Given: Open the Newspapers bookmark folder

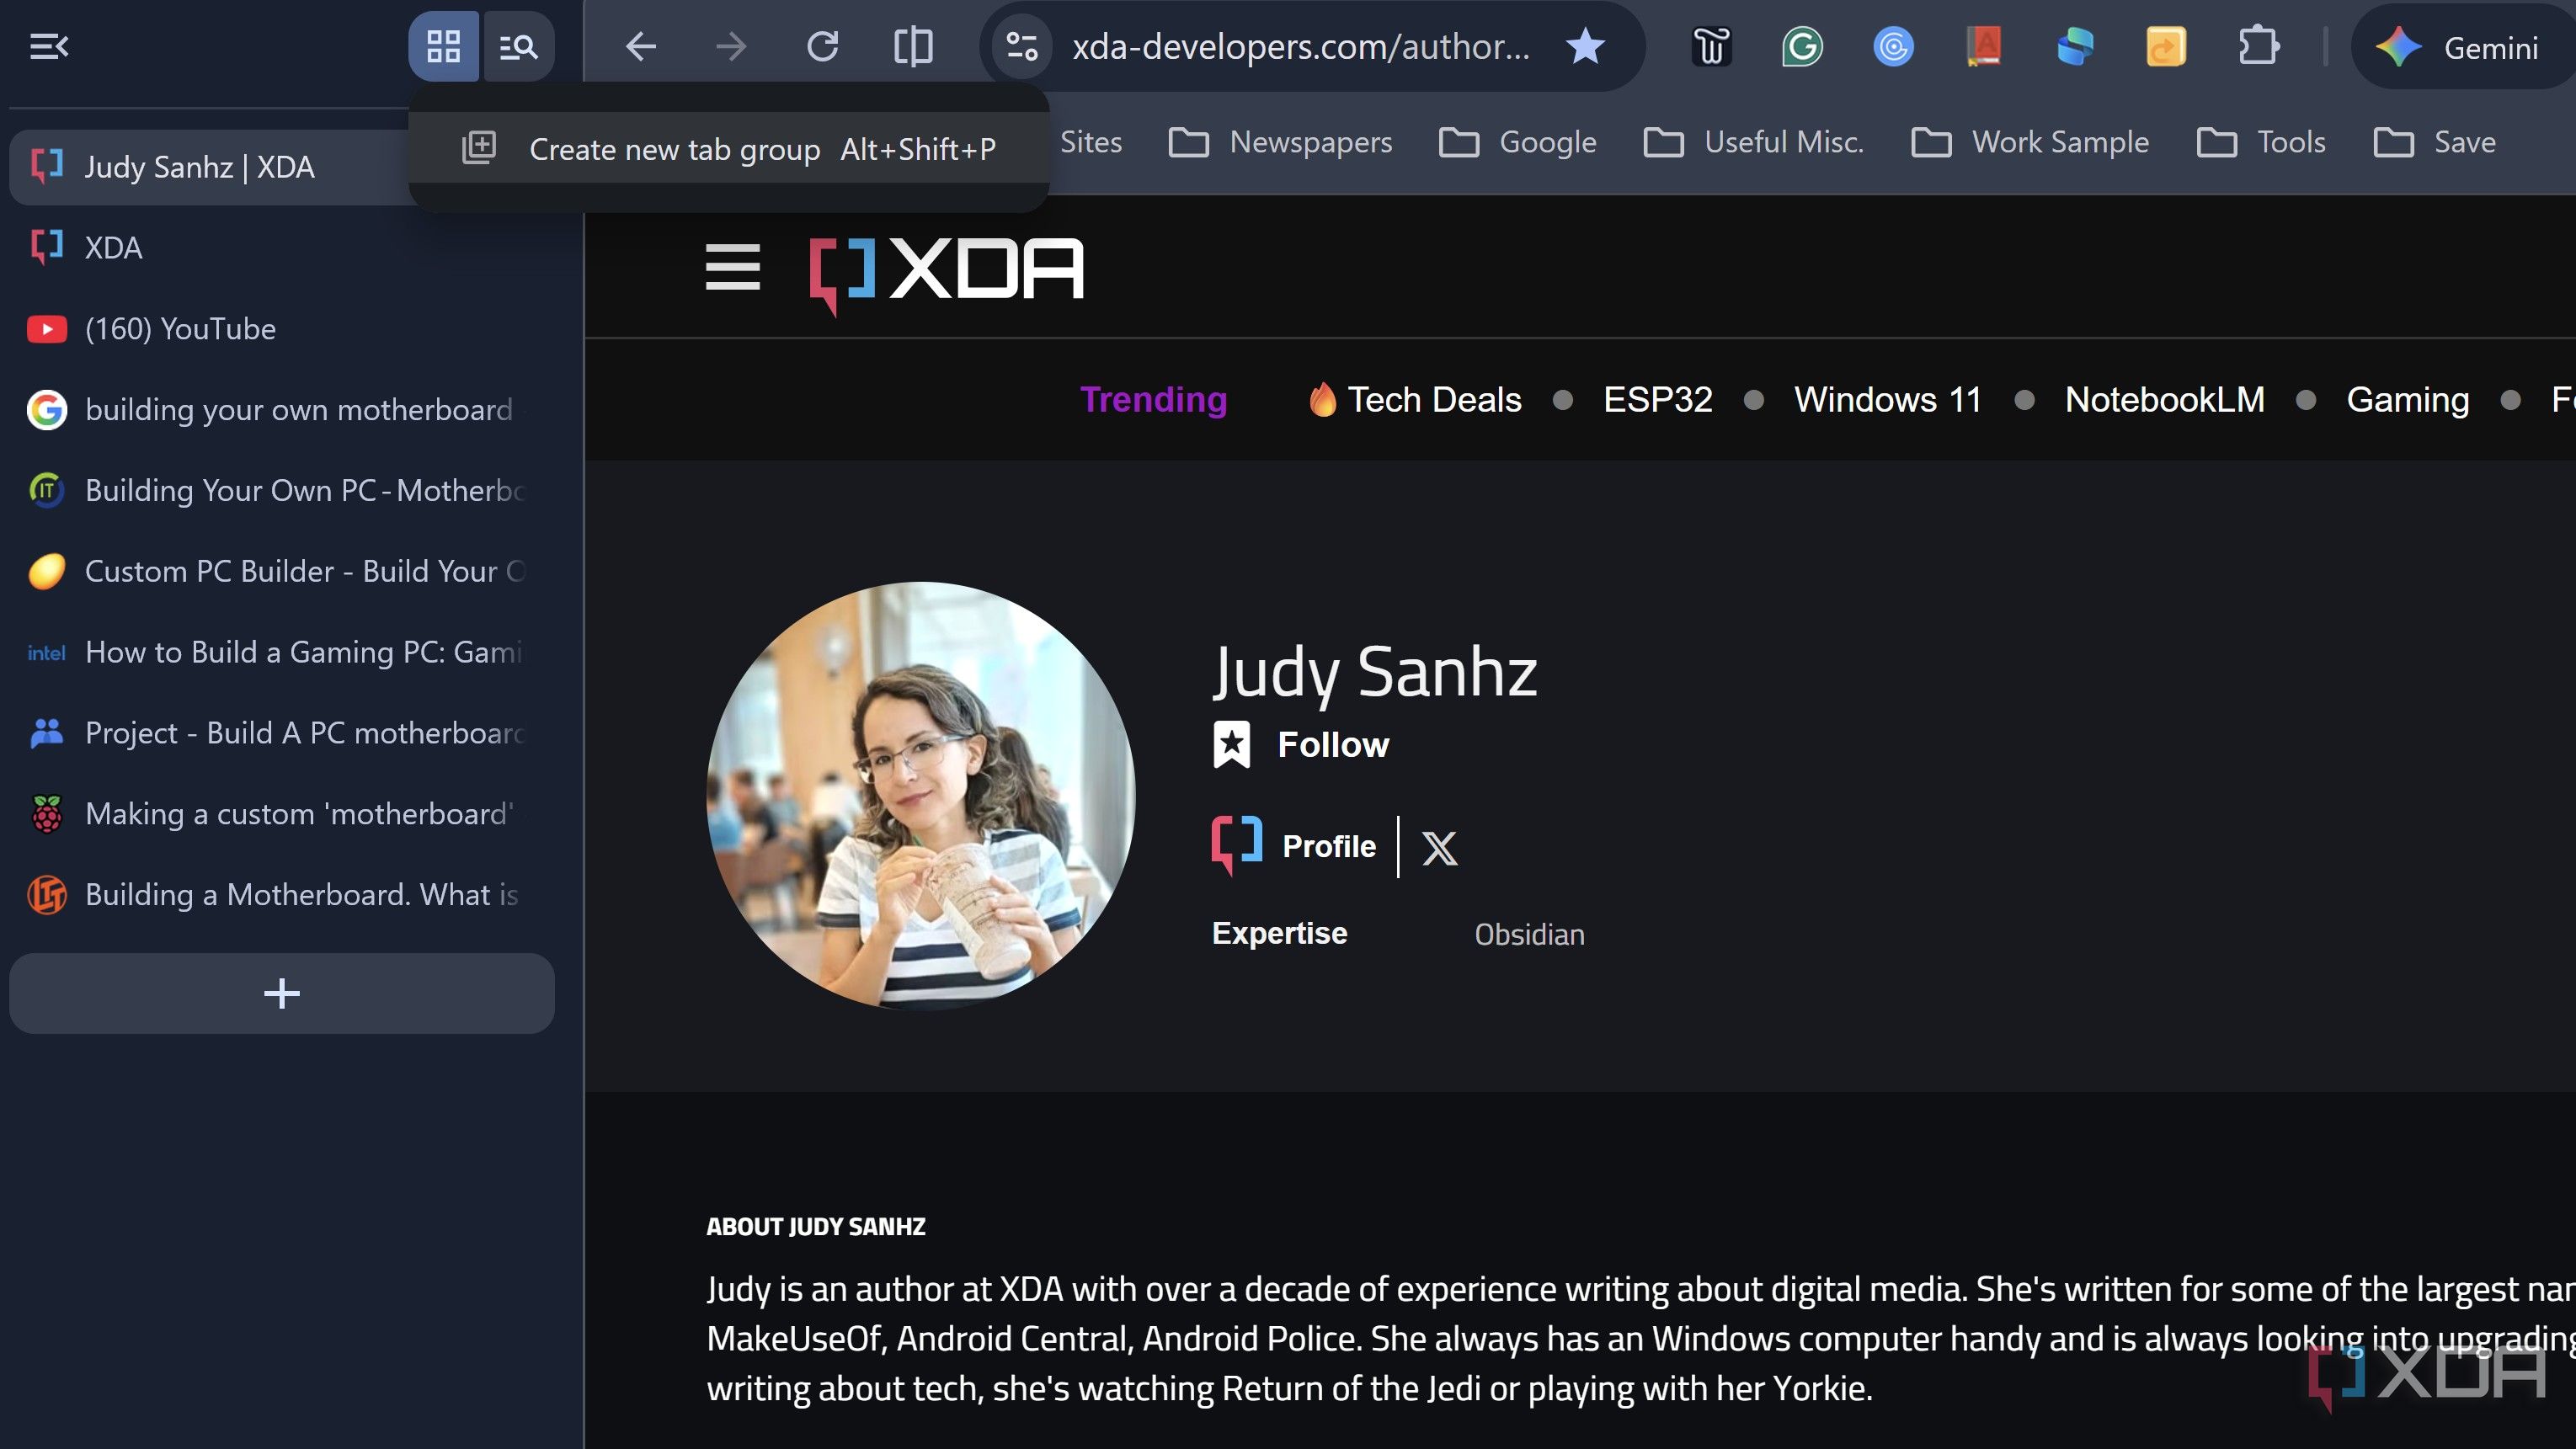Looking at the screenshot, I should 1280,142.
